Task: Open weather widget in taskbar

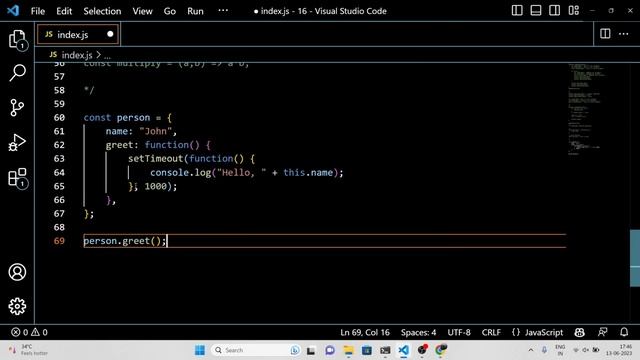Action: tap(28, 350)
